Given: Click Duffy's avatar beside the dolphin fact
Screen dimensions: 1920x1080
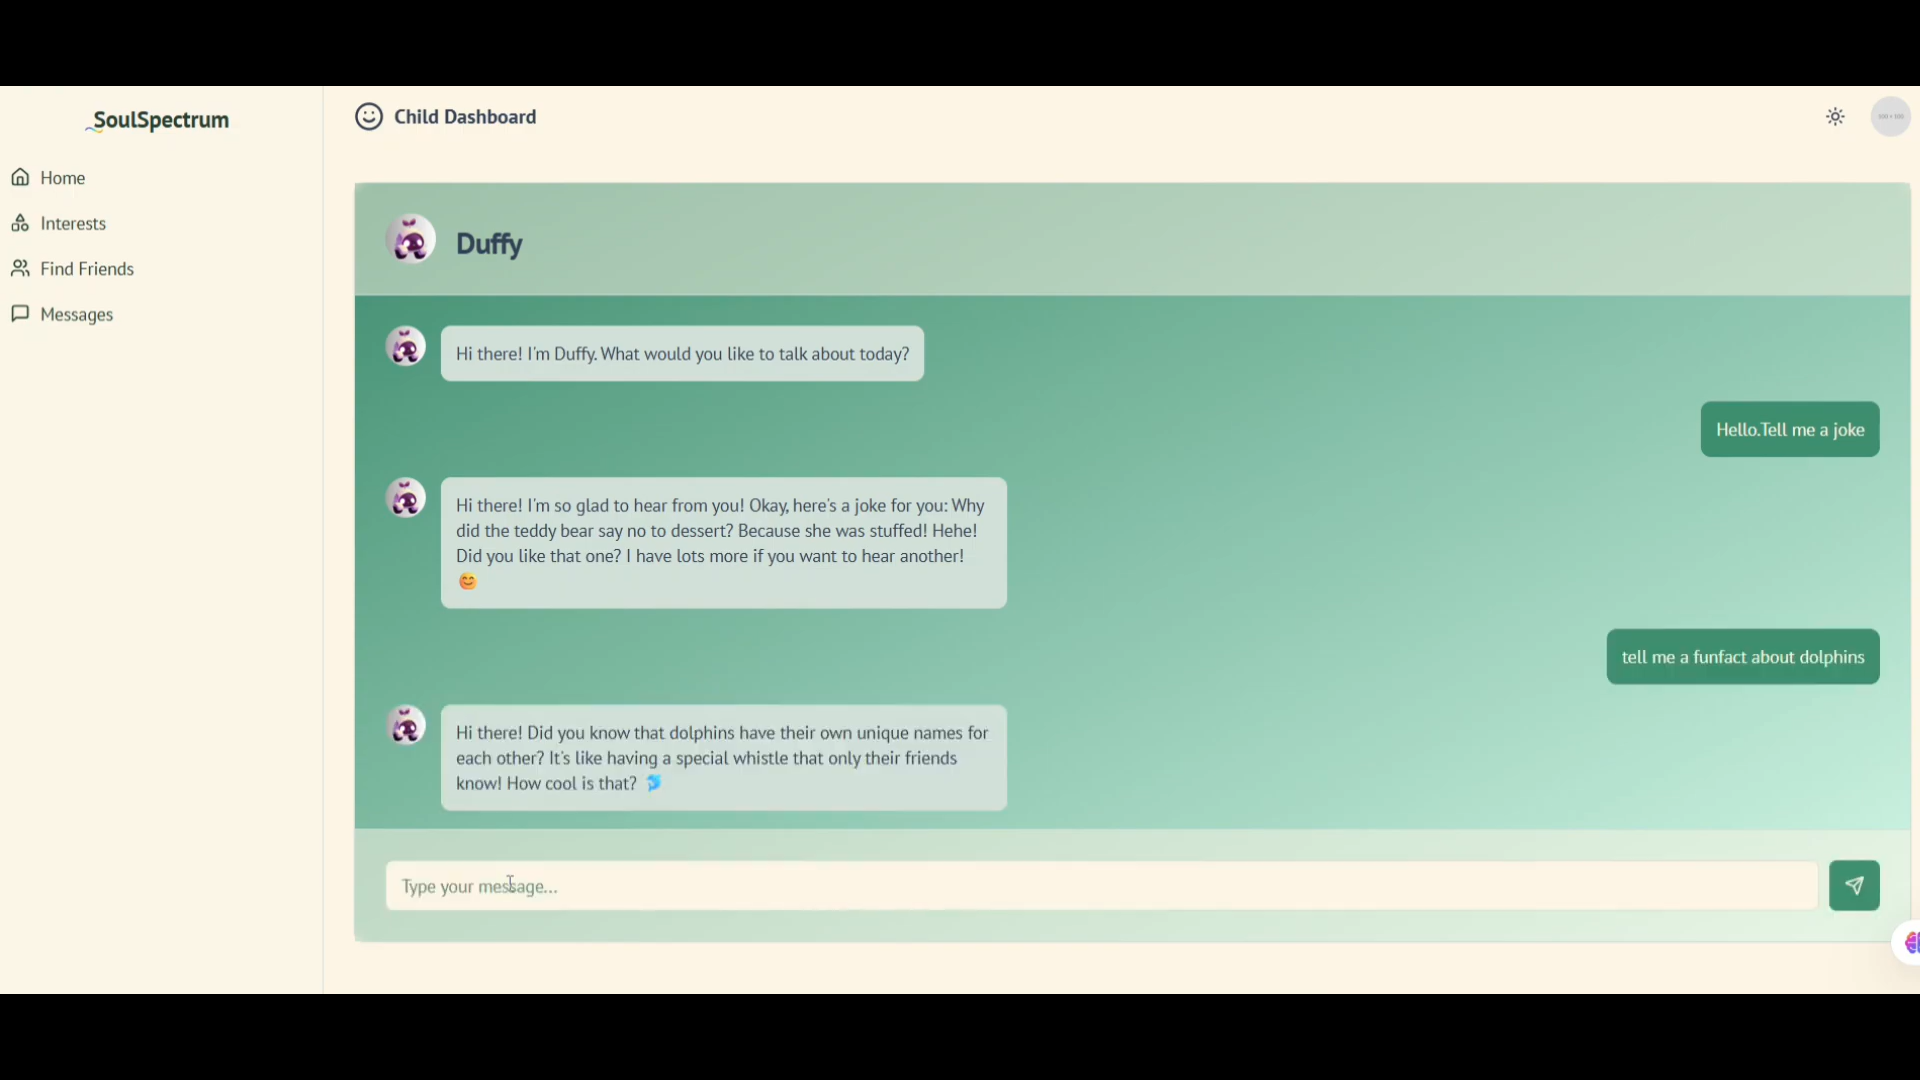Looking at the screenshot, I should click(406, 726).
